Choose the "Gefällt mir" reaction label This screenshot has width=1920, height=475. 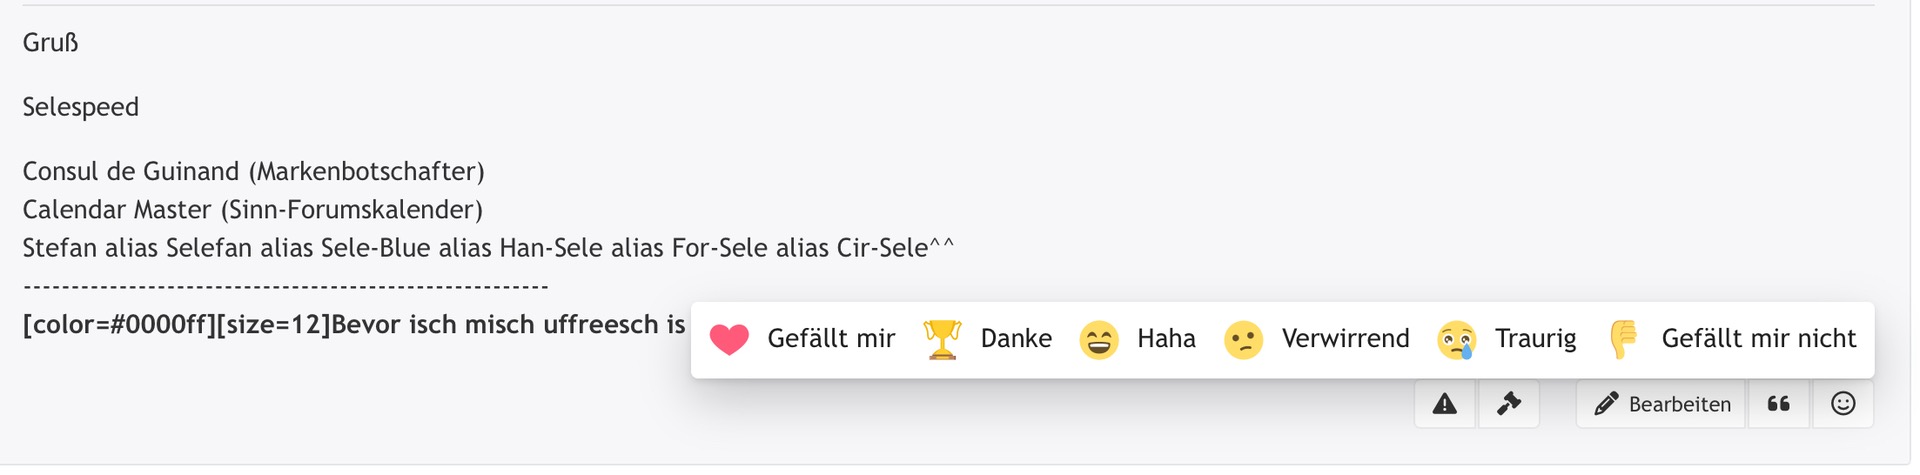coord(831,339)
